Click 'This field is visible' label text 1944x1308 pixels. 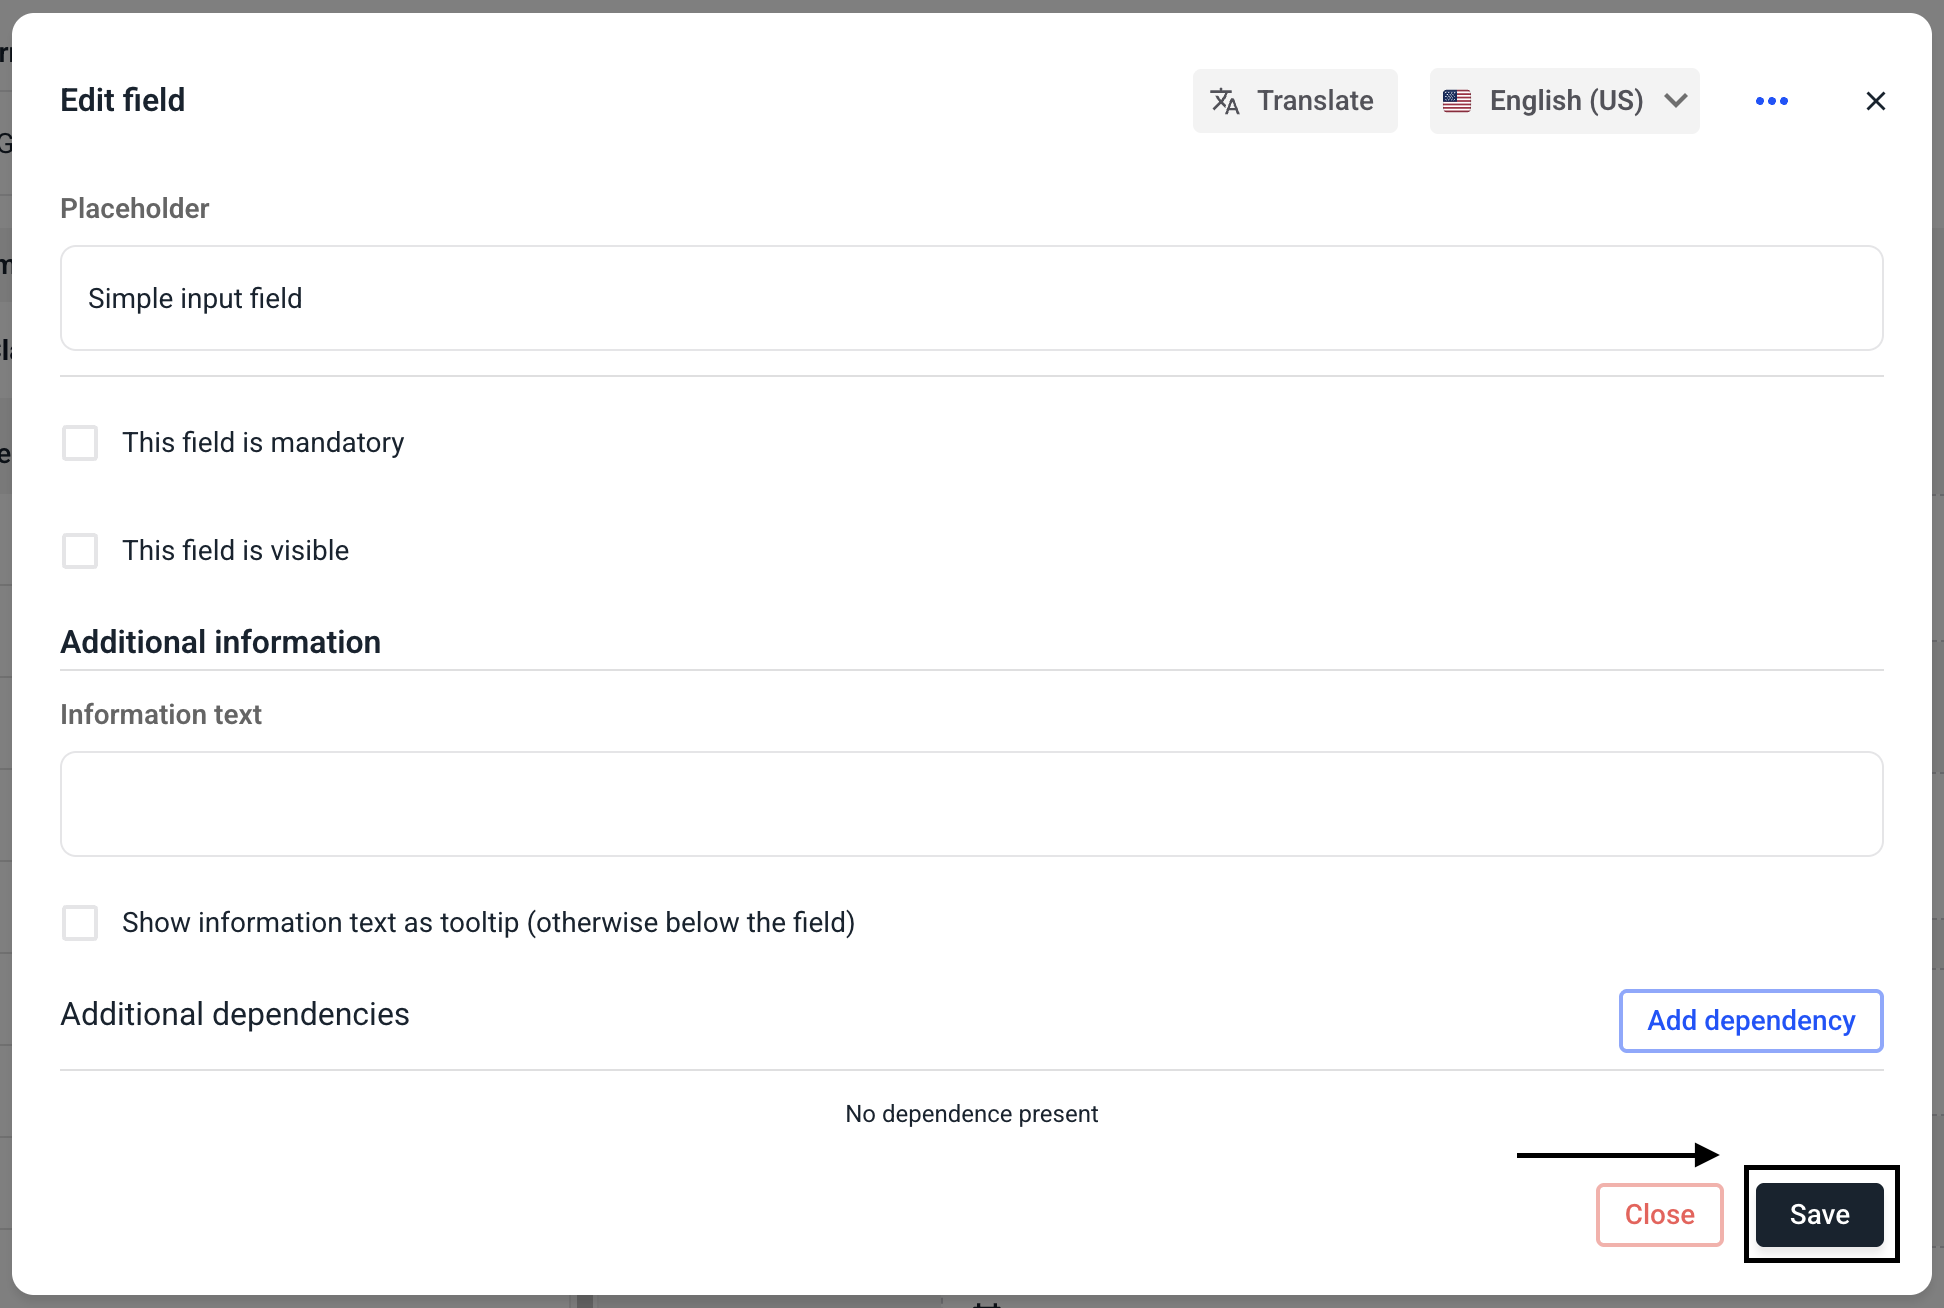coord(235,551)
